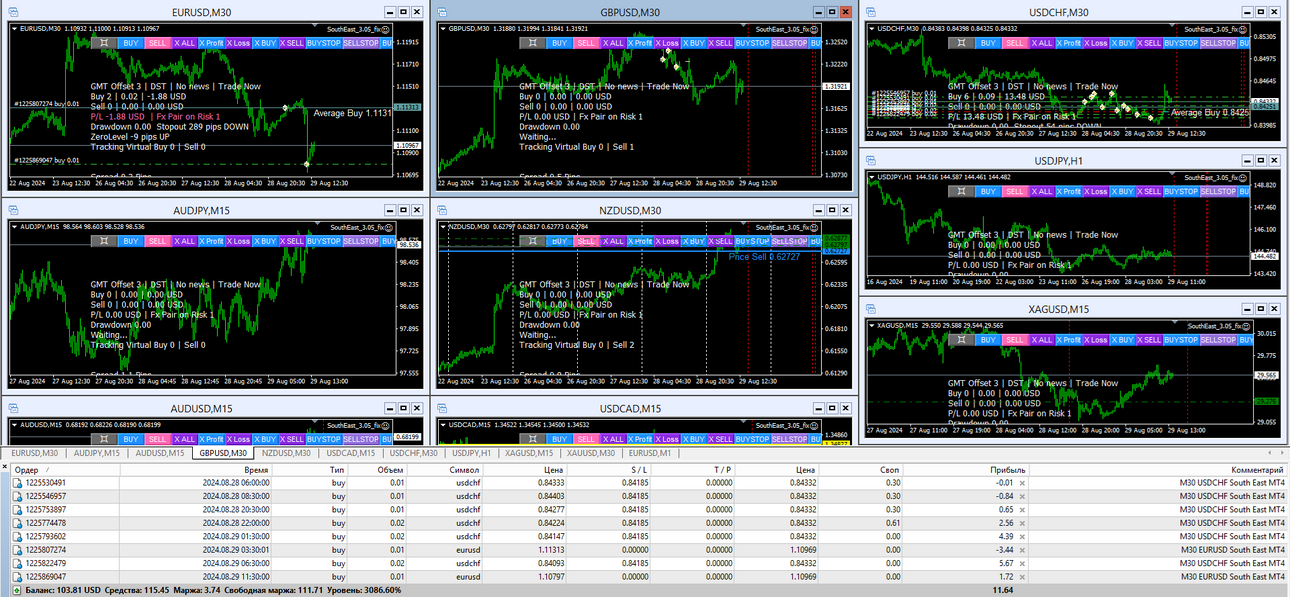Click the gray panel icon in the USDCHF,M30 chart
This screenshot has width=1290, height=597.
pos(962,43)
